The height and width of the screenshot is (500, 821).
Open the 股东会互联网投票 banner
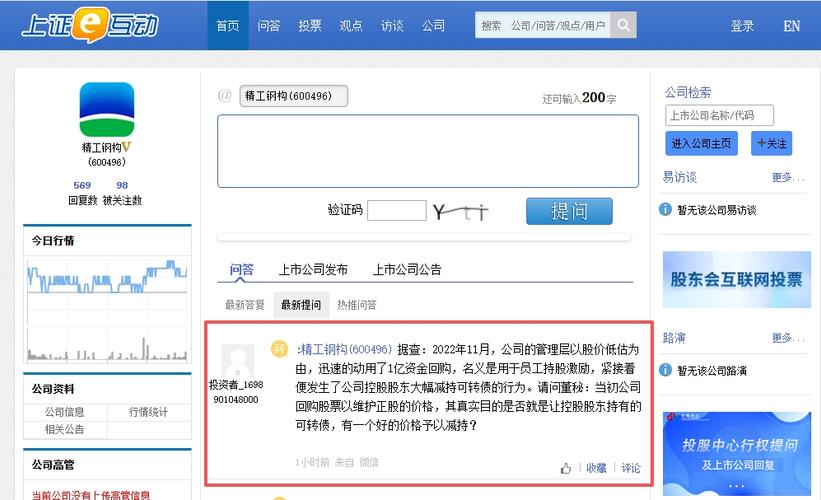(x=737, y=280)
